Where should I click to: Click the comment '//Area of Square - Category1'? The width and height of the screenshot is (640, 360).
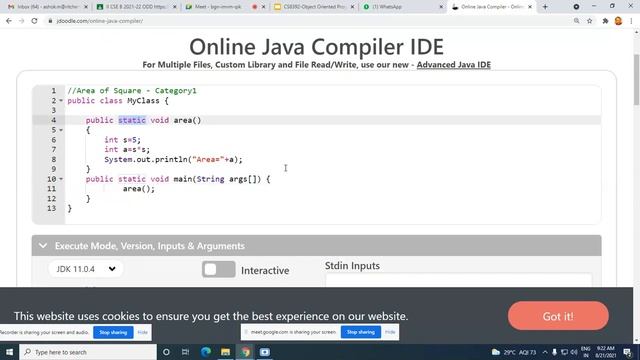(132, 91)
